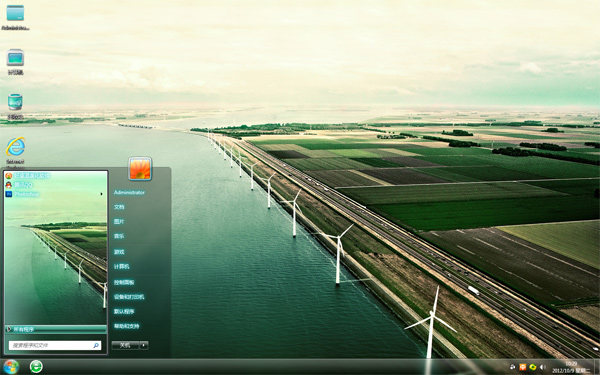Open the Internet Explorer desktop shortcut
Image resolution: width=600 pixels, height=375 pixels.
pos(15,147)
